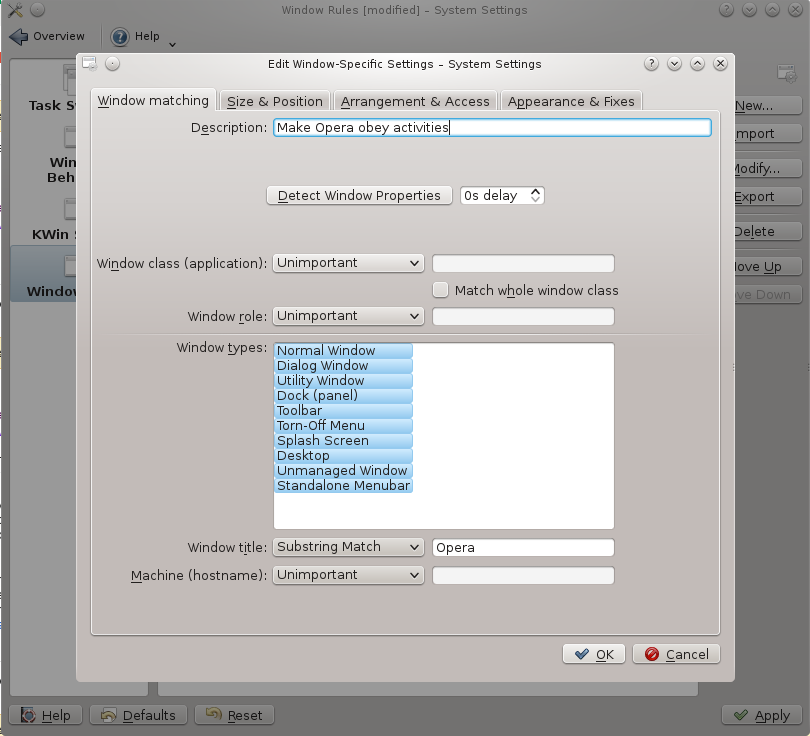Click the window menu icon in dialog titlebar
The image size is (810, 736).
coord(90,63)
